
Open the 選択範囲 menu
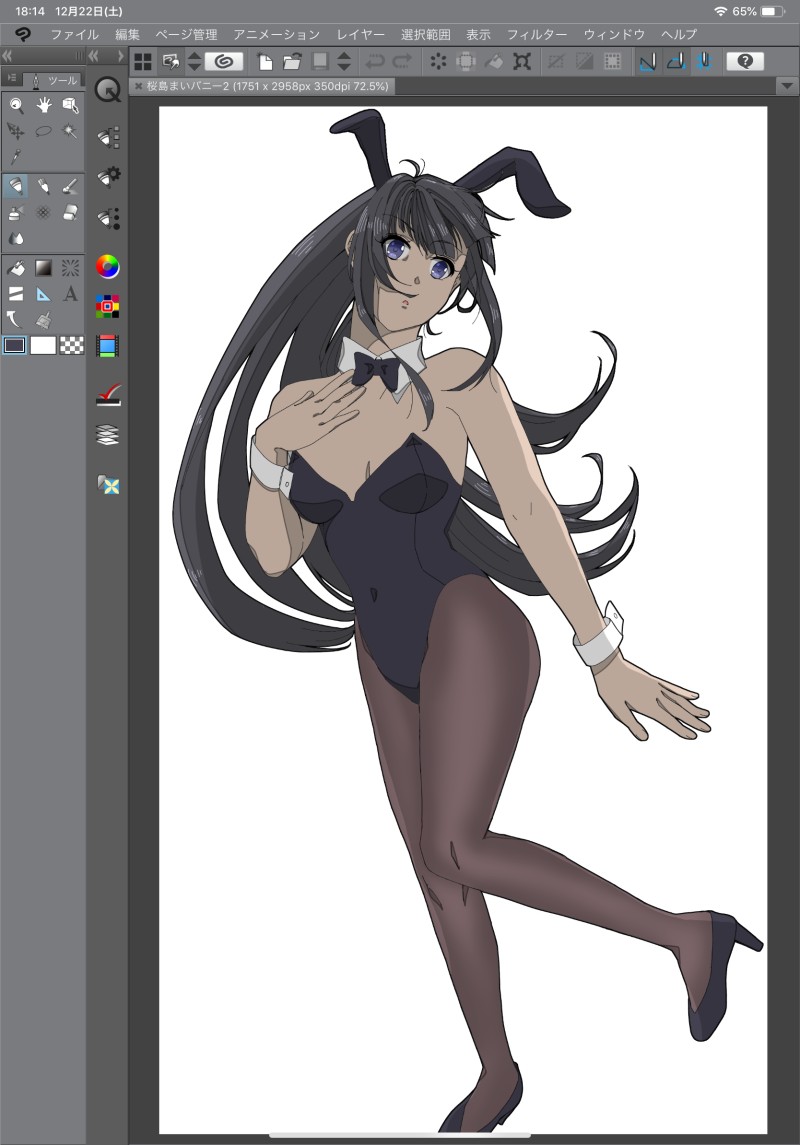(426, 34)
